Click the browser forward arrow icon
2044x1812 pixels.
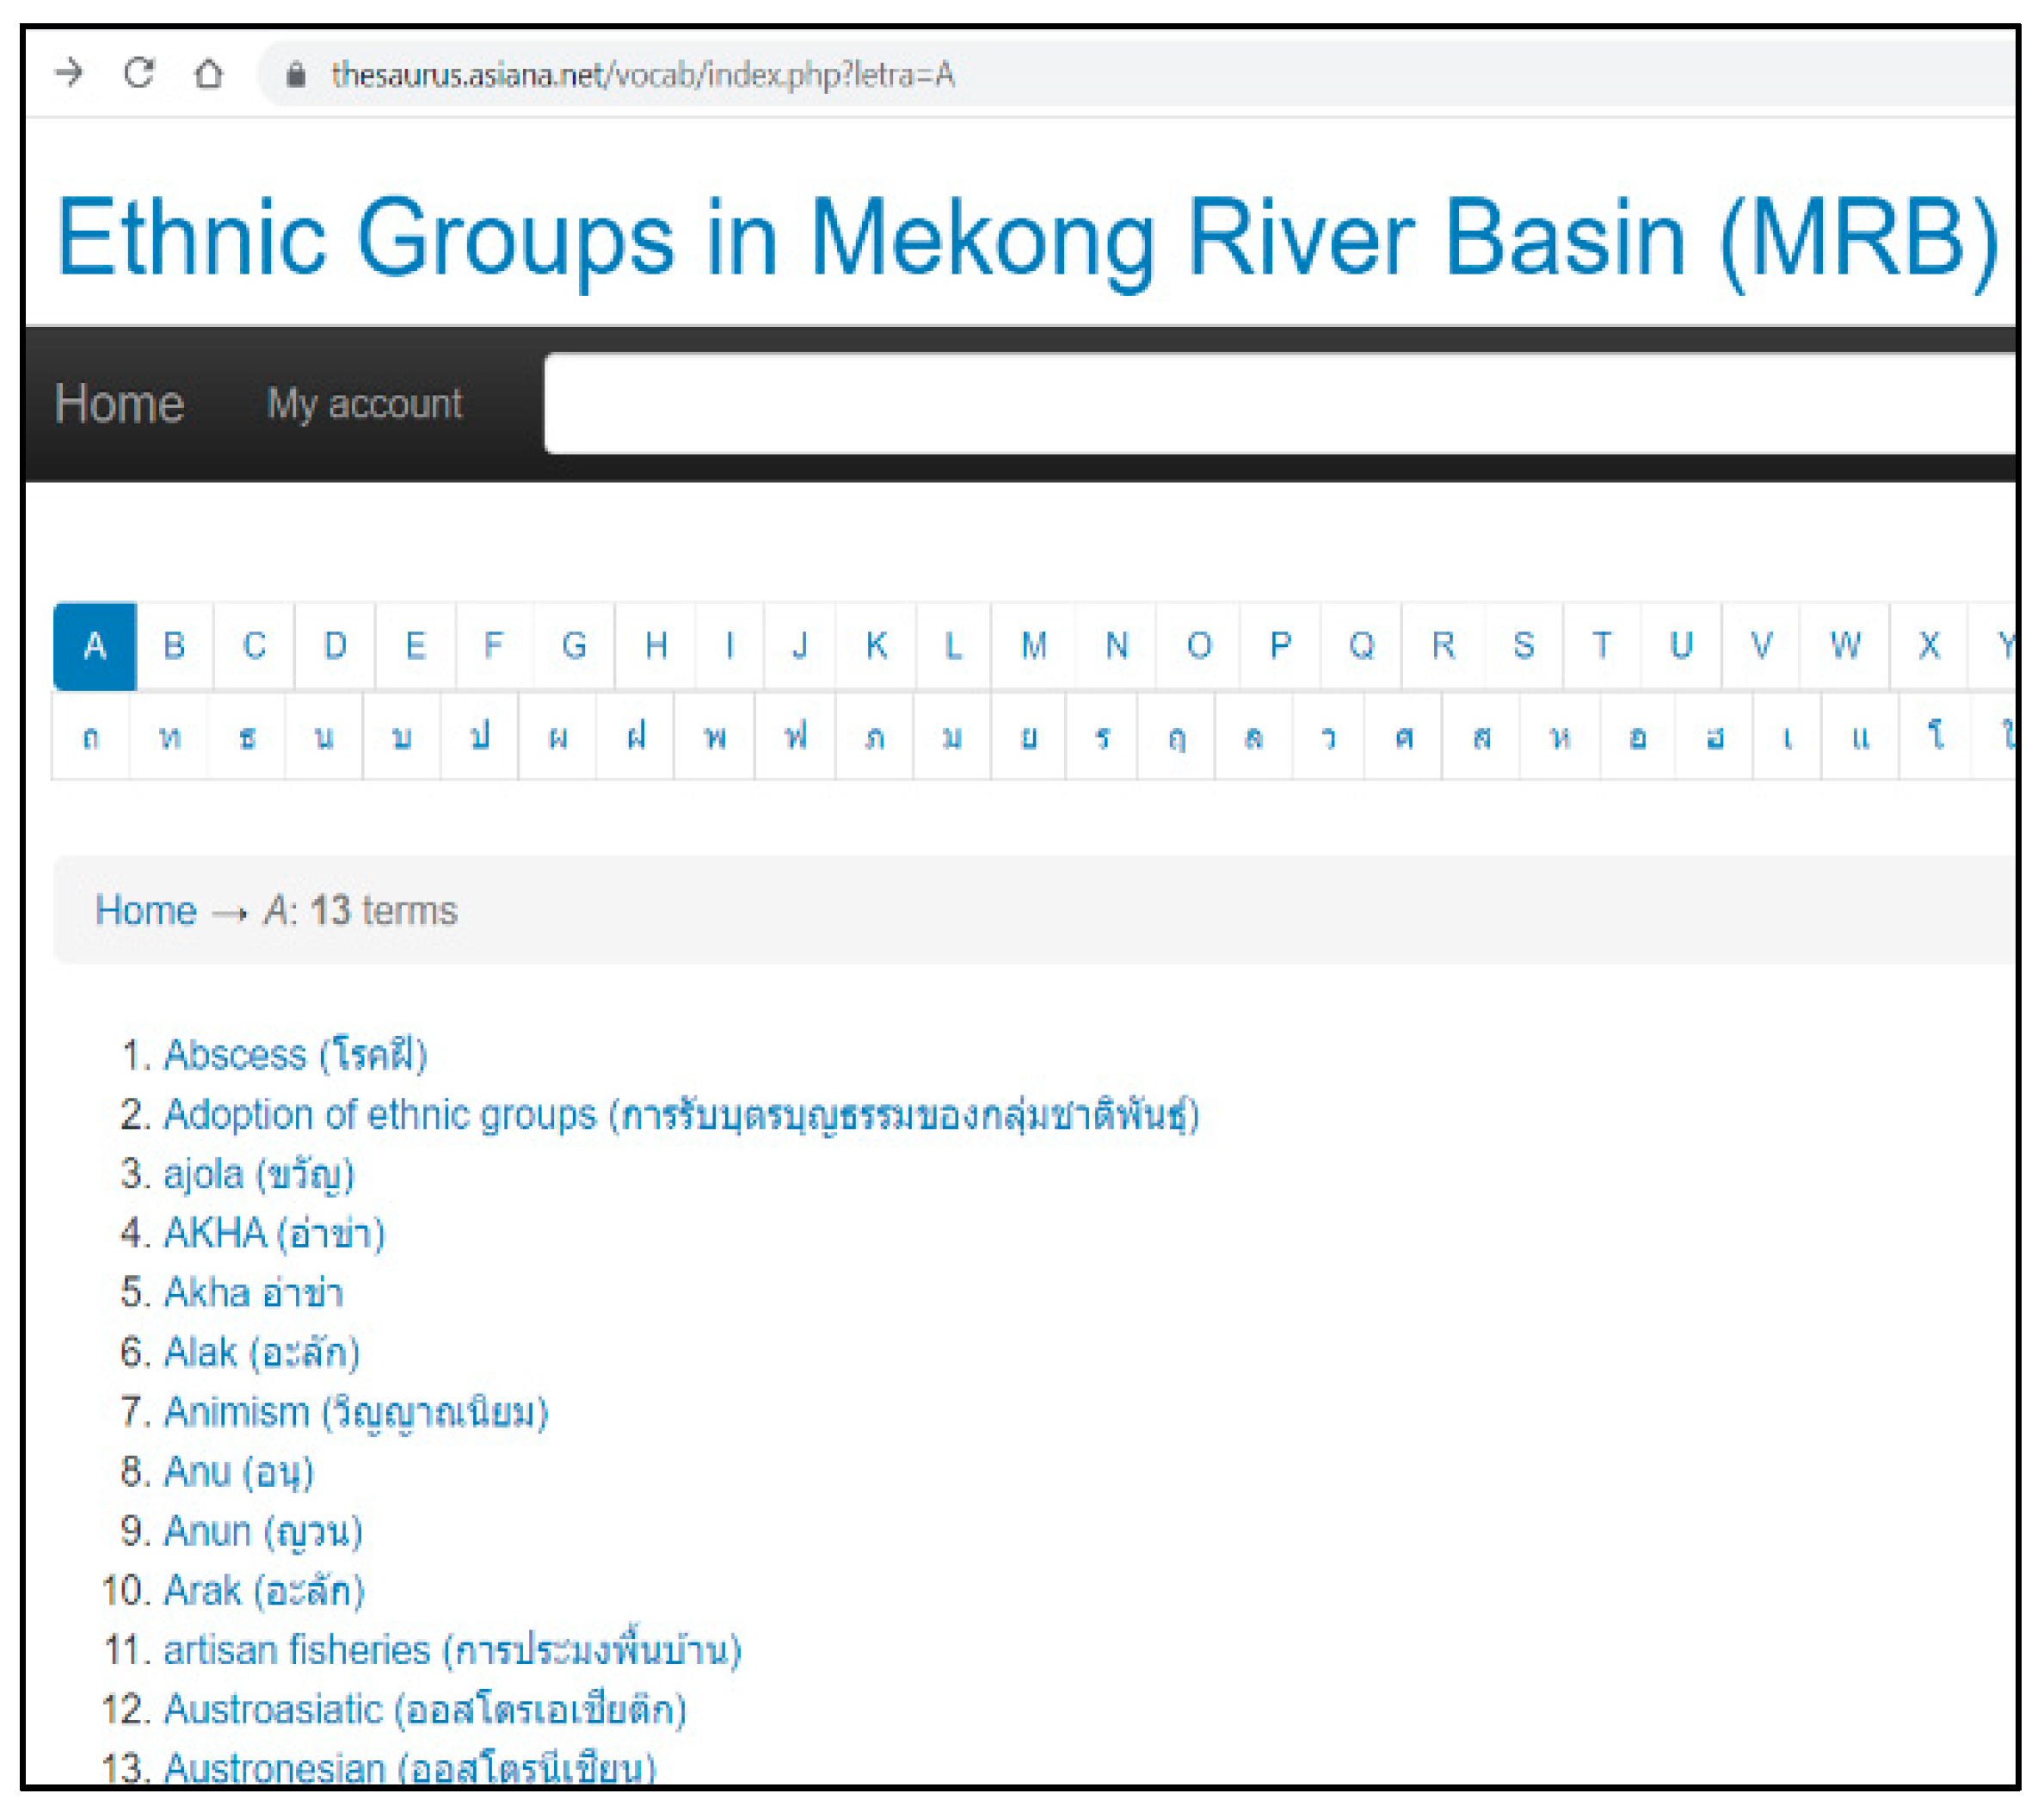(69, 72)
